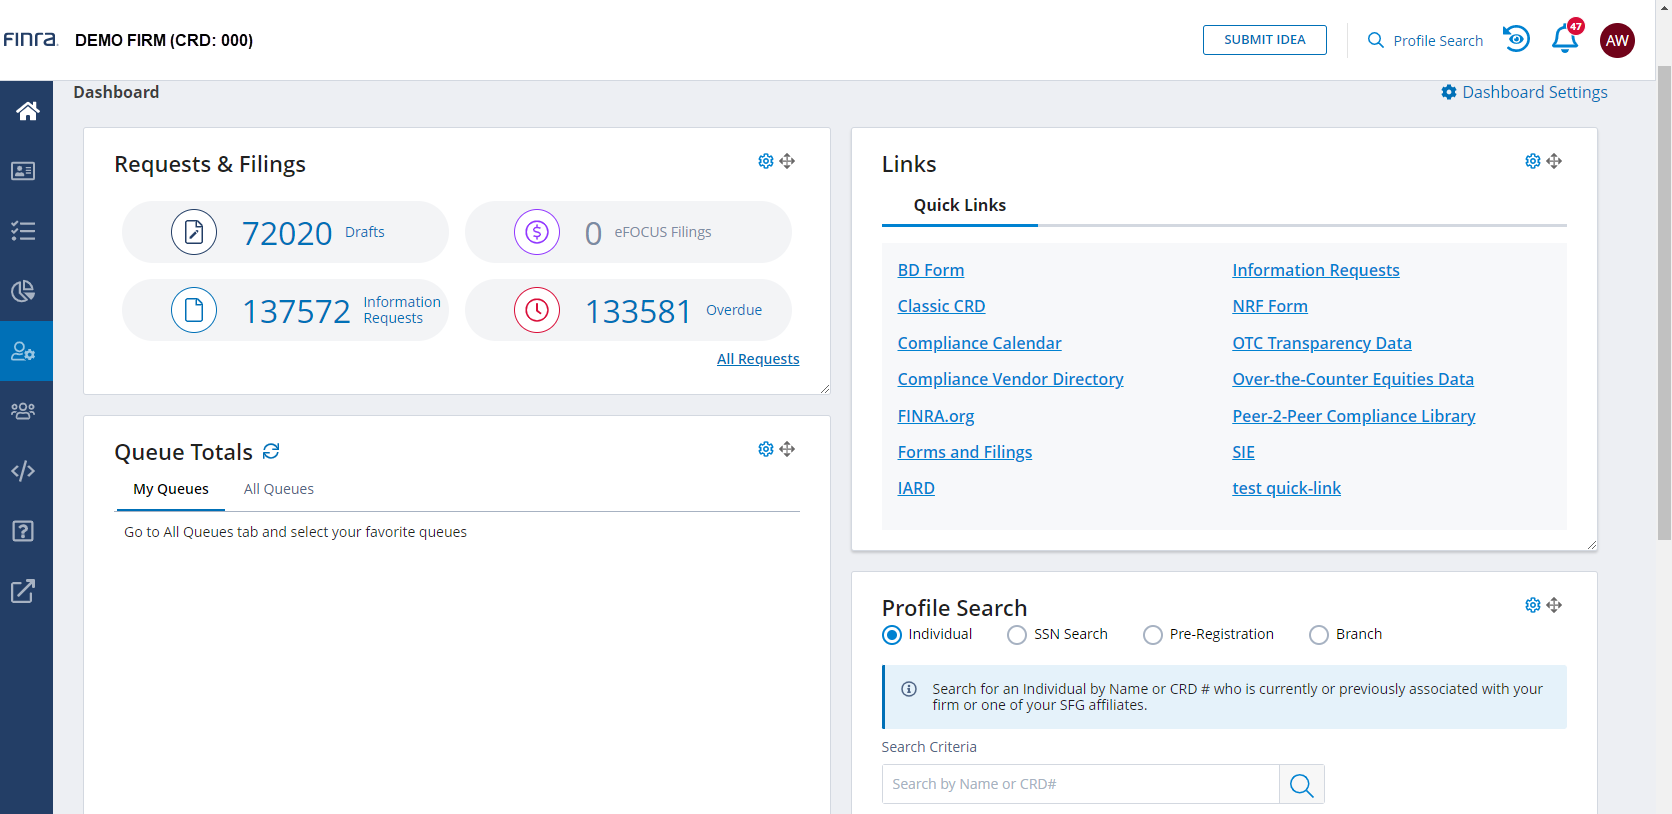The image size is (1672, 814).
Task: Open the pie chart reports icon
Action: point(23,291)
